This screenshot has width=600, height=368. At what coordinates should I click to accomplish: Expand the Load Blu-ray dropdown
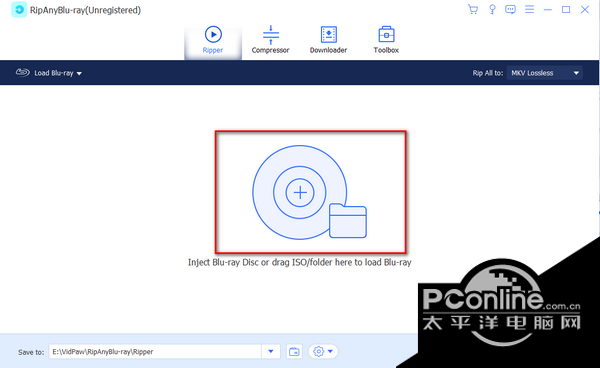point(79,73)
